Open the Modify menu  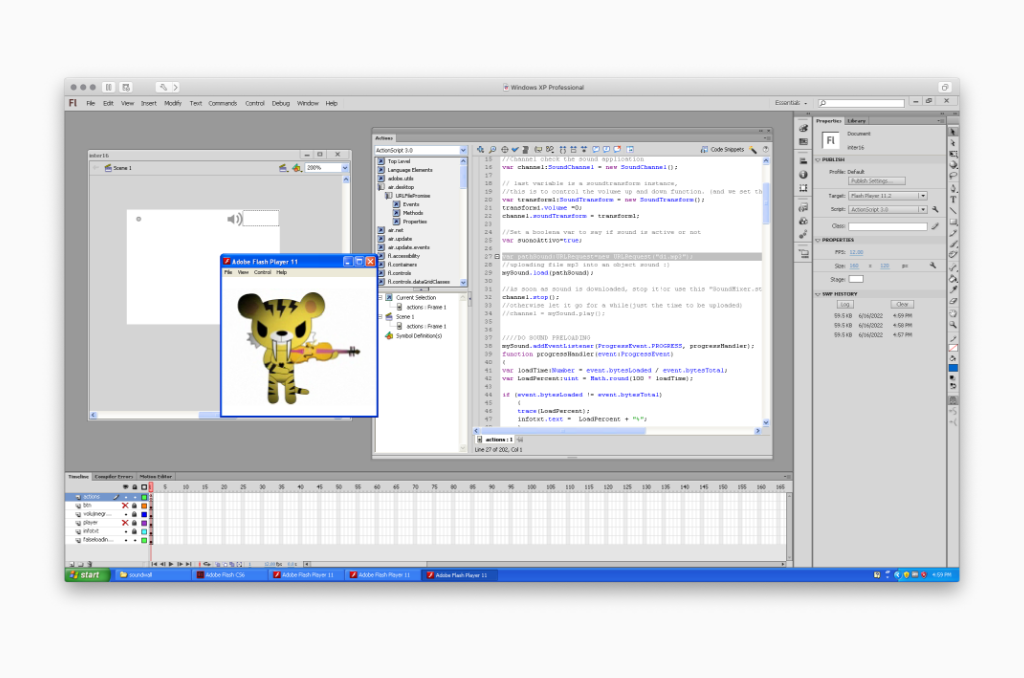(x=172, y=103)
